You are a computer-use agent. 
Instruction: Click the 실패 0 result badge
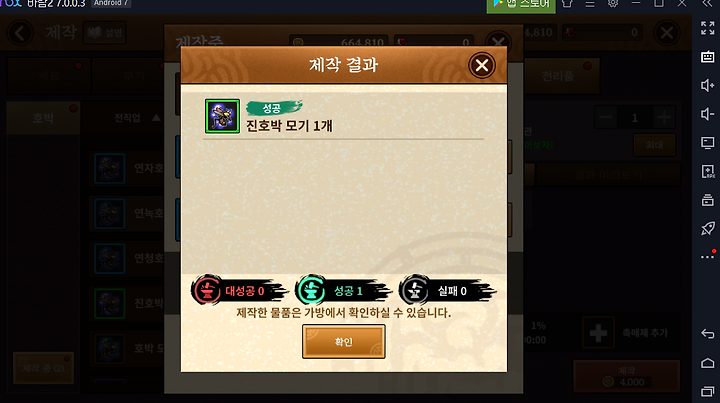coord(446,291)
